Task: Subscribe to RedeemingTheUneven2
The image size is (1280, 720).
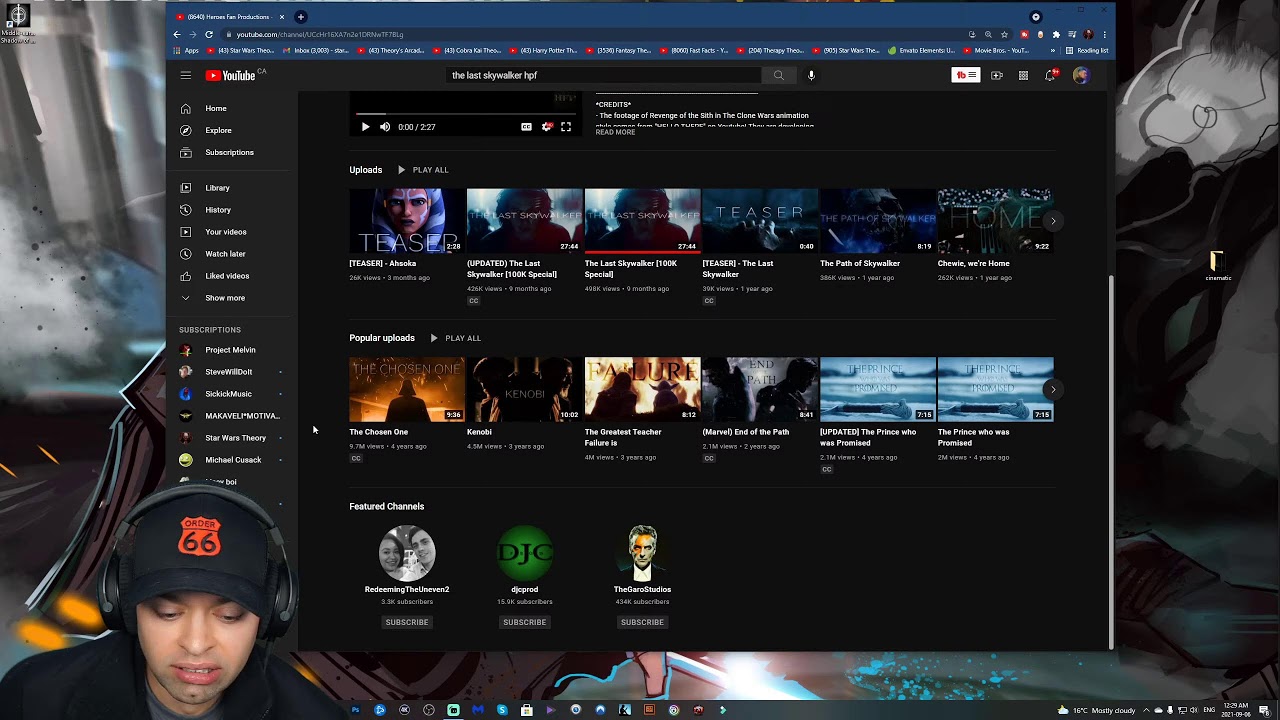Action: pos(407,622)
